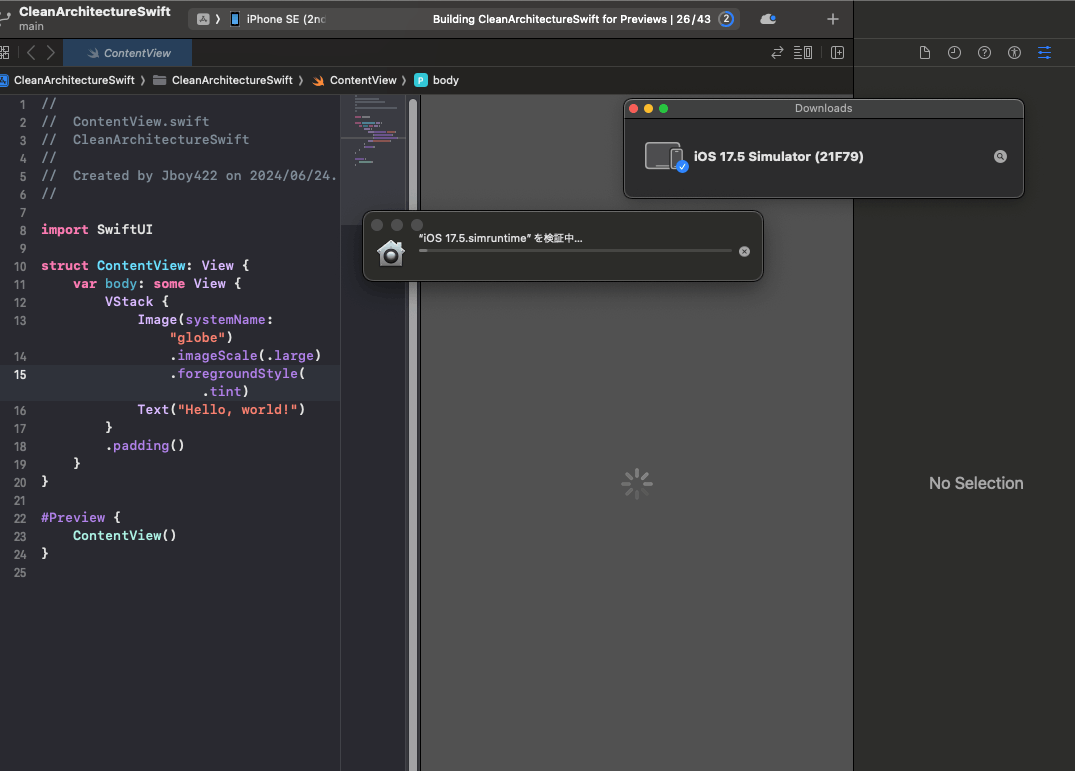Go forward with the right chevron

[51, 53]
